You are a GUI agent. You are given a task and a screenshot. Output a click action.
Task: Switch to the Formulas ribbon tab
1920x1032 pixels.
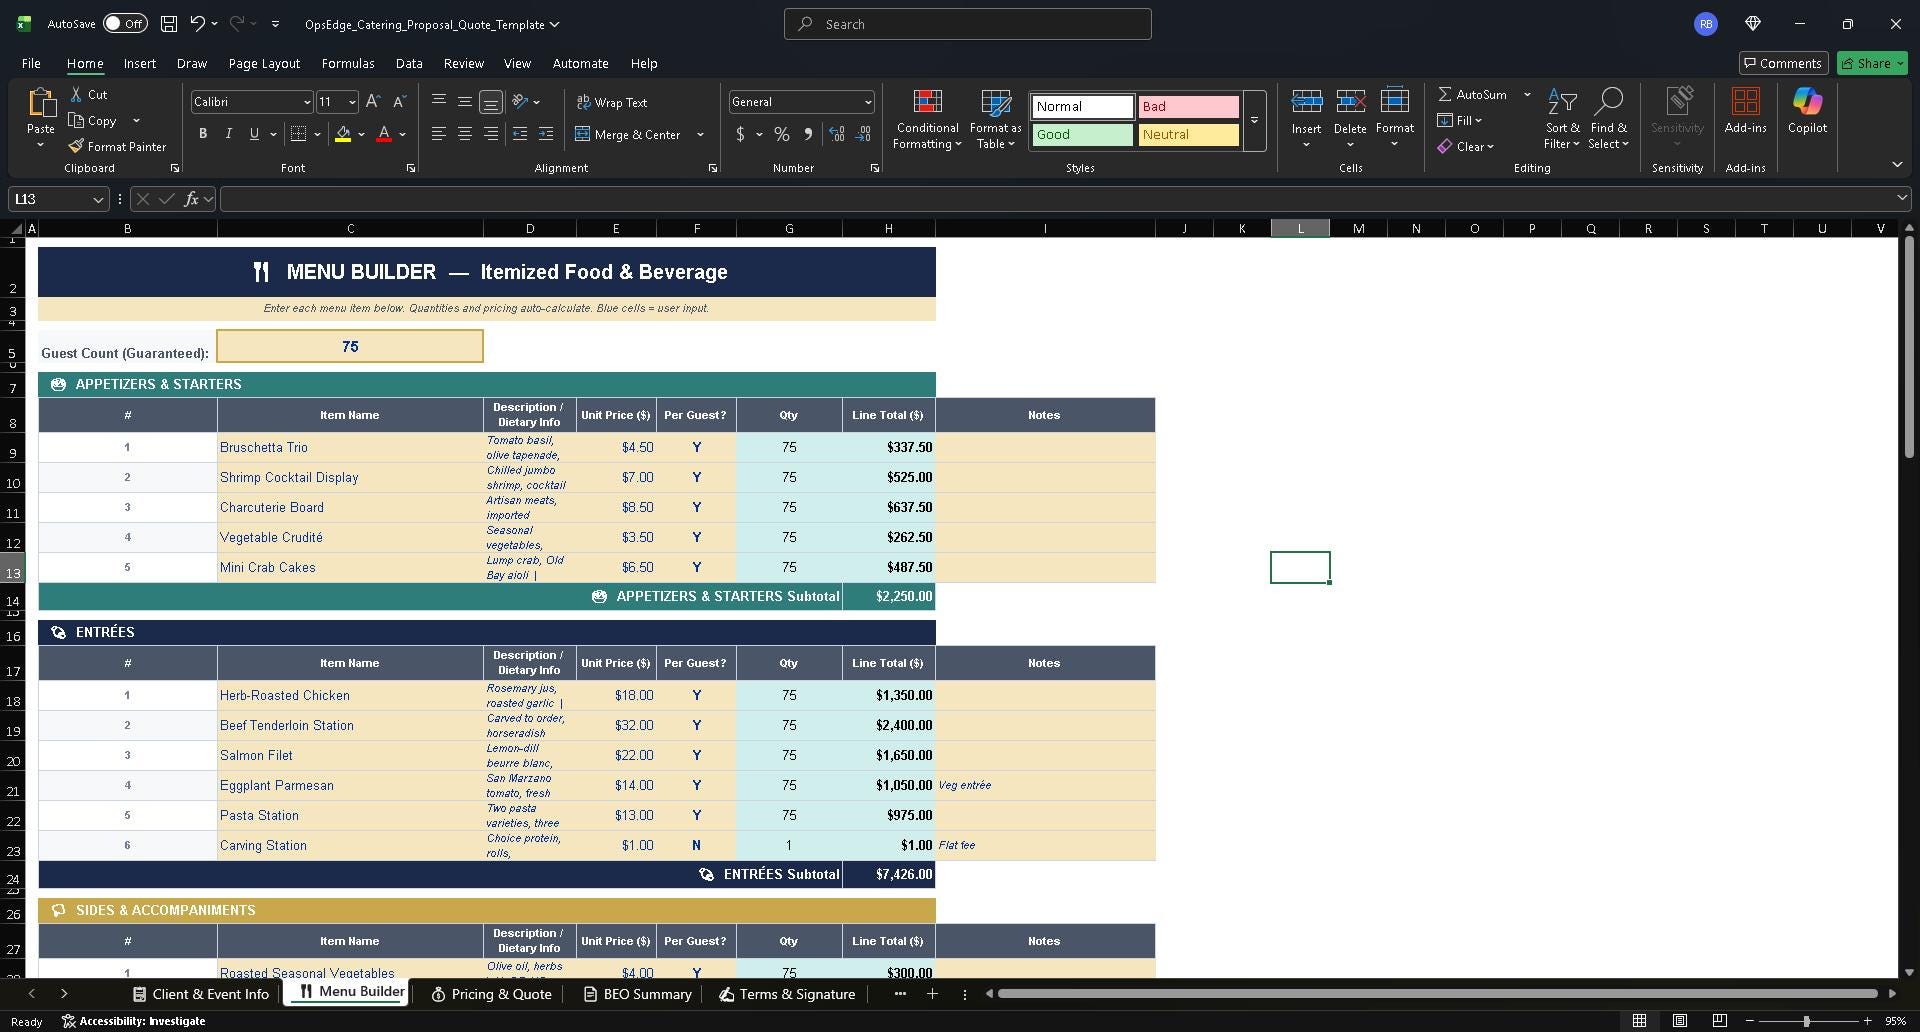point(348,63)
